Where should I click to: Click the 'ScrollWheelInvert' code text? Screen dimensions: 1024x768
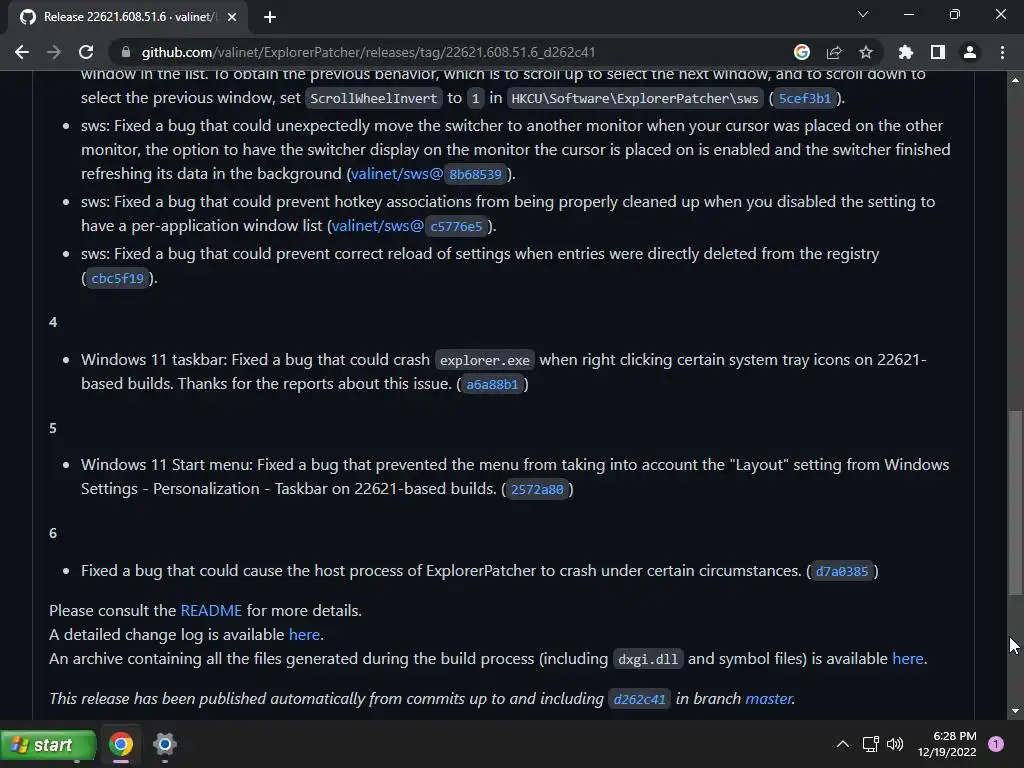374,99
